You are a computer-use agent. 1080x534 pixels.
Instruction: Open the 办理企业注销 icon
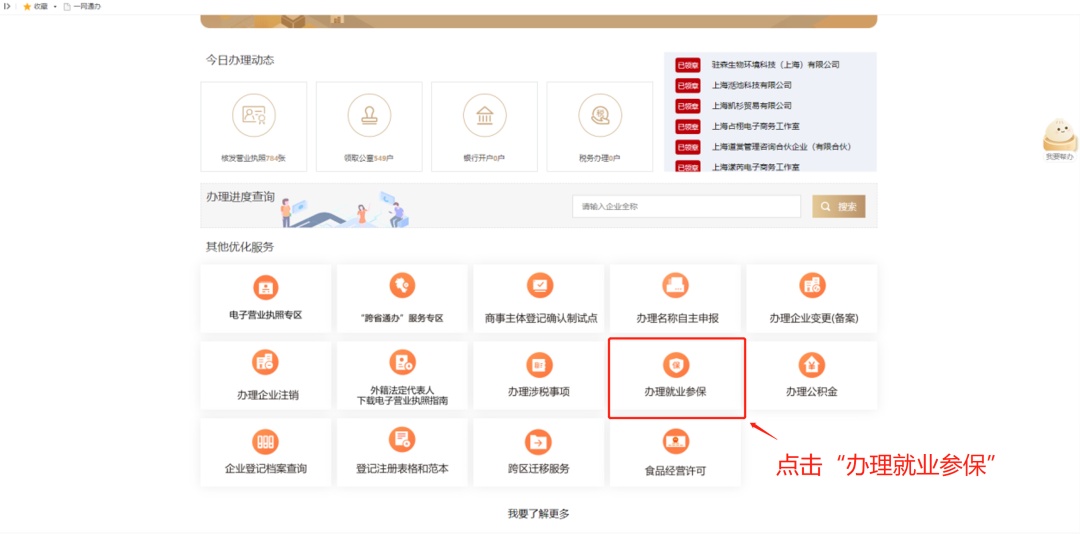click(x=265, y=363)
